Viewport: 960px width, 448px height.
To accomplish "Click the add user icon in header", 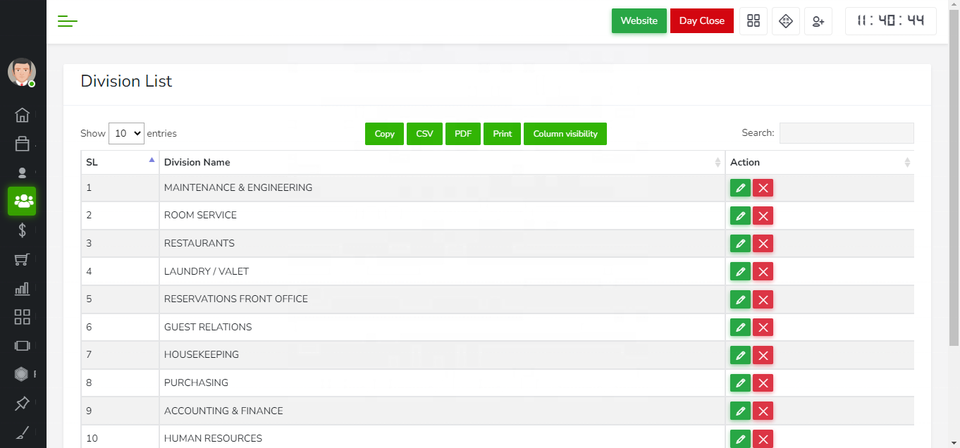I will pos(819,21).
